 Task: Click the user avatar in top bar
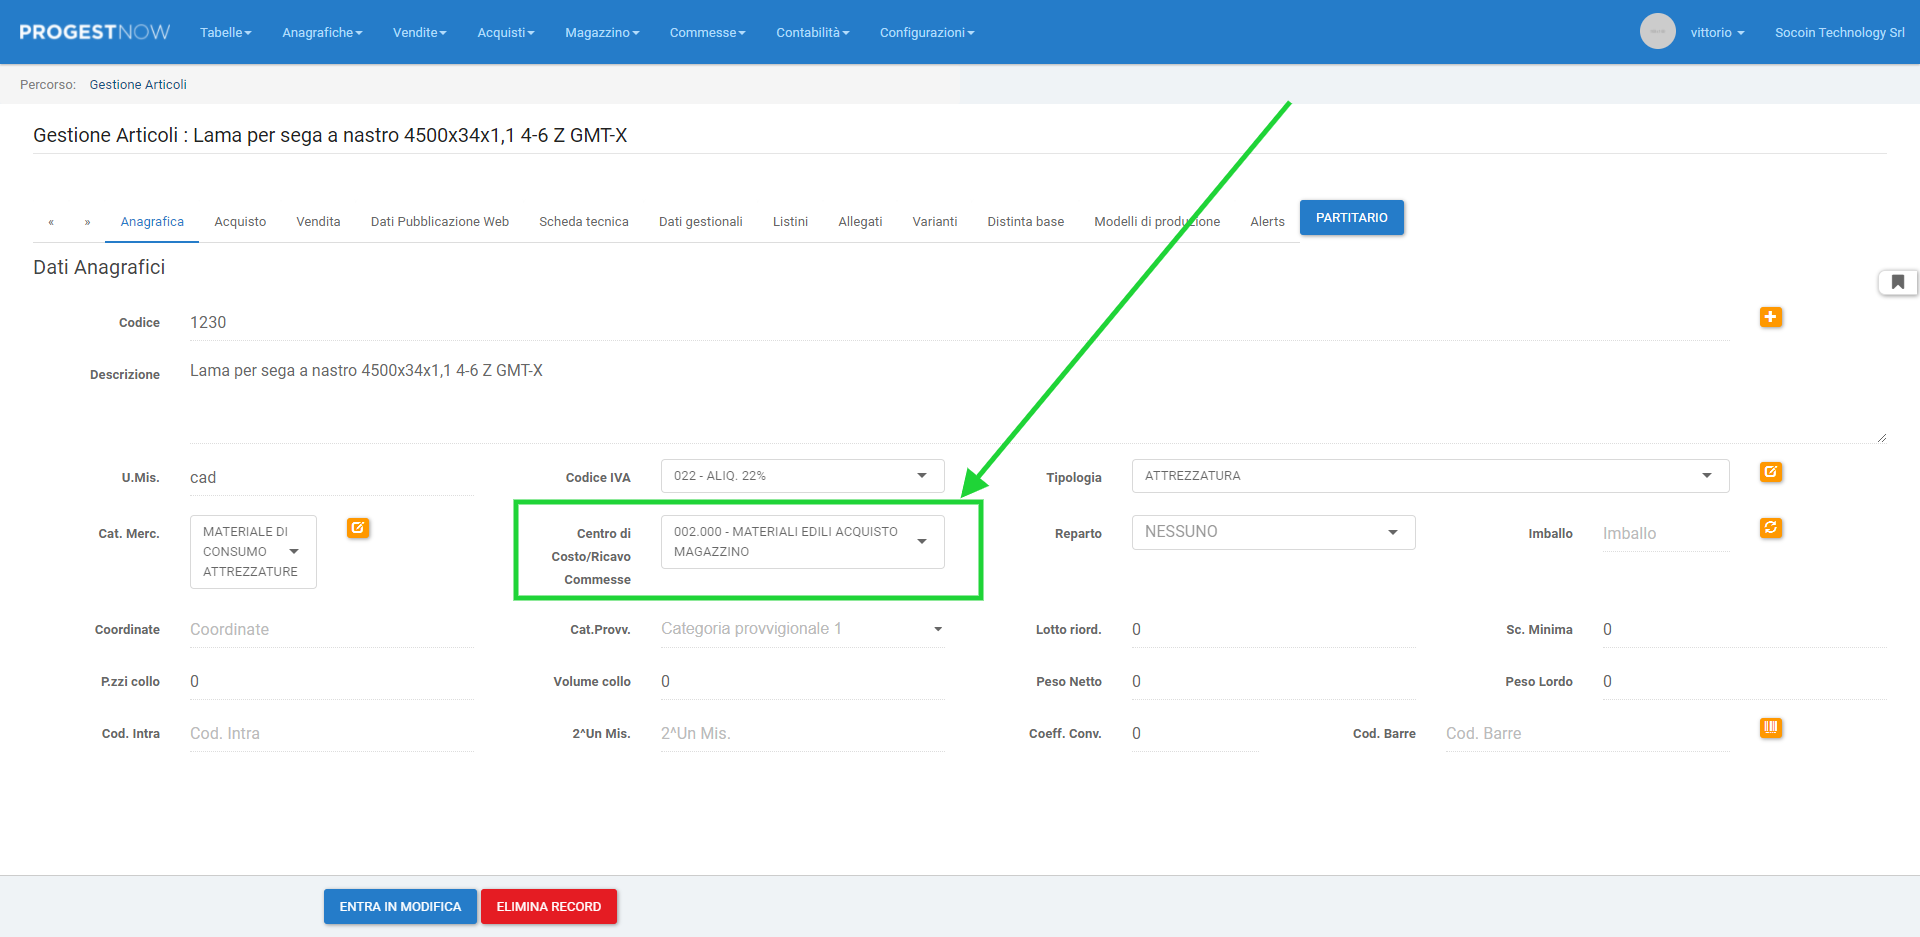1657,32
